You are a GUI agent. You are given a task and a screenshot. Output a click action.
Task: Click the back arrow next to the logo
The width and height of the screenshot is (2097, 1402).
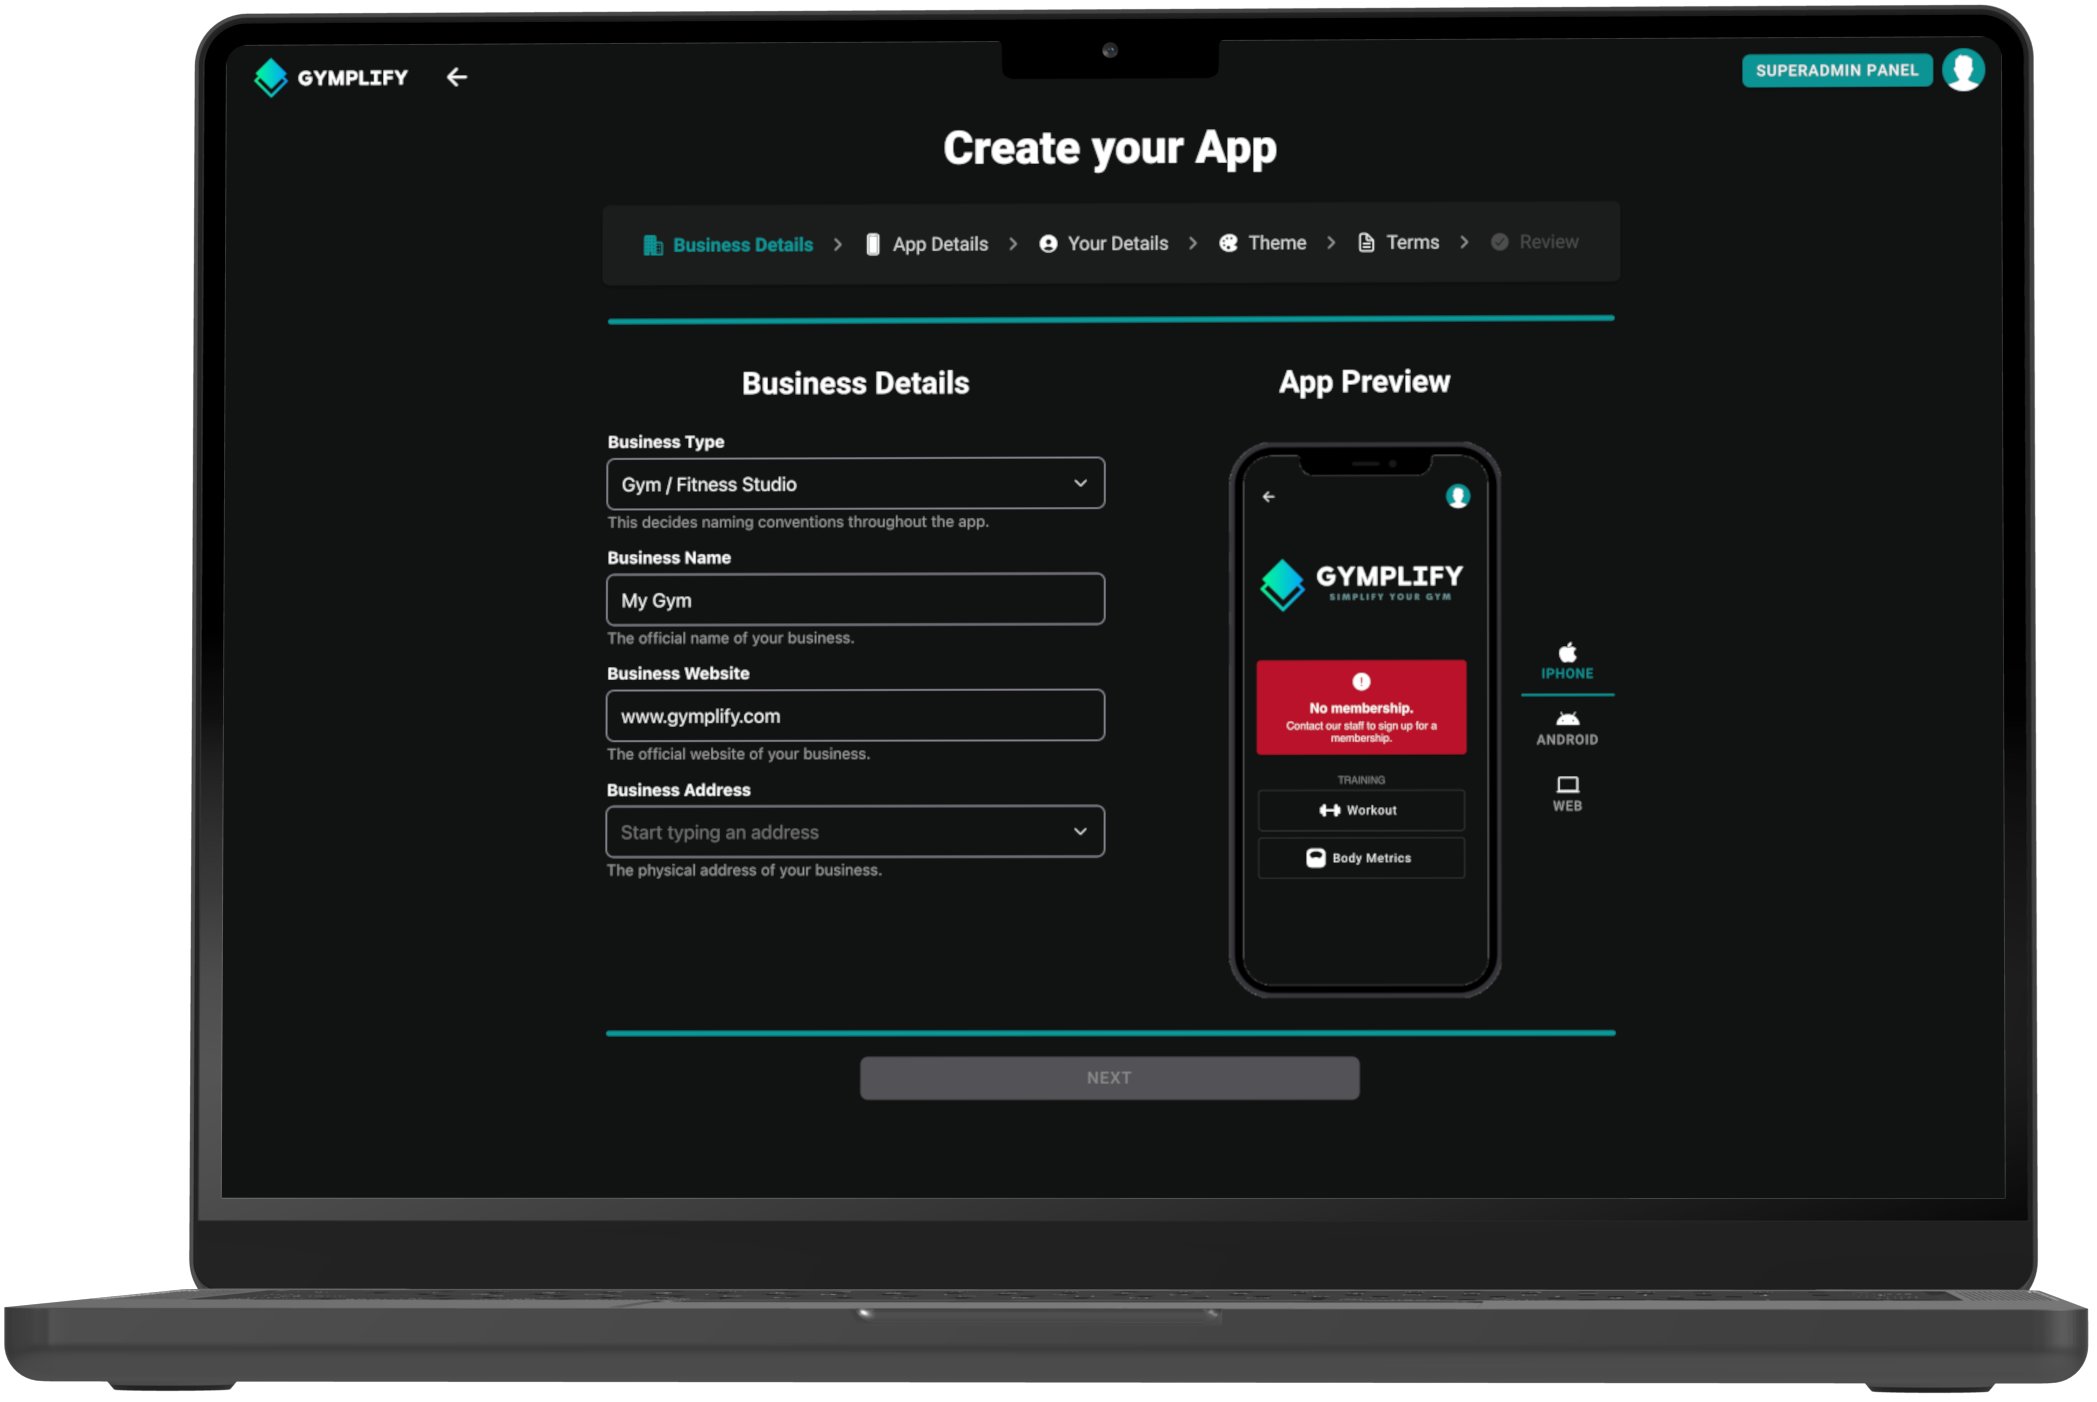pos(457,77)
